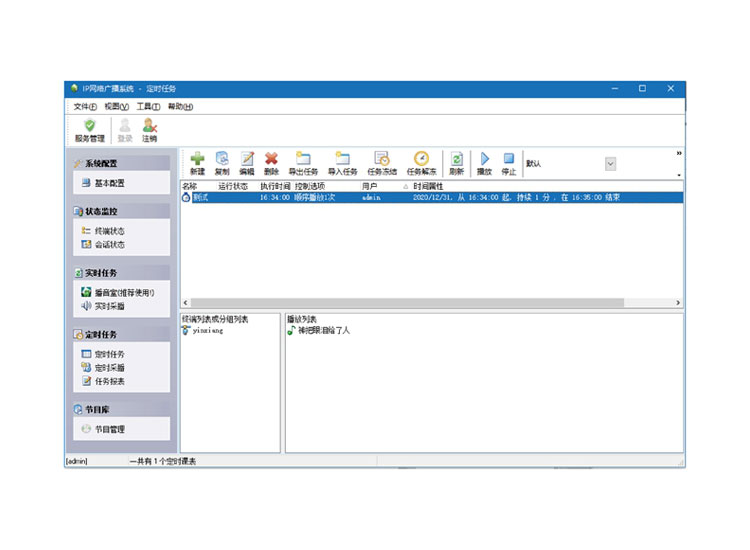Click the 导出任务 (Export tasks) icon

coord(302,160)
